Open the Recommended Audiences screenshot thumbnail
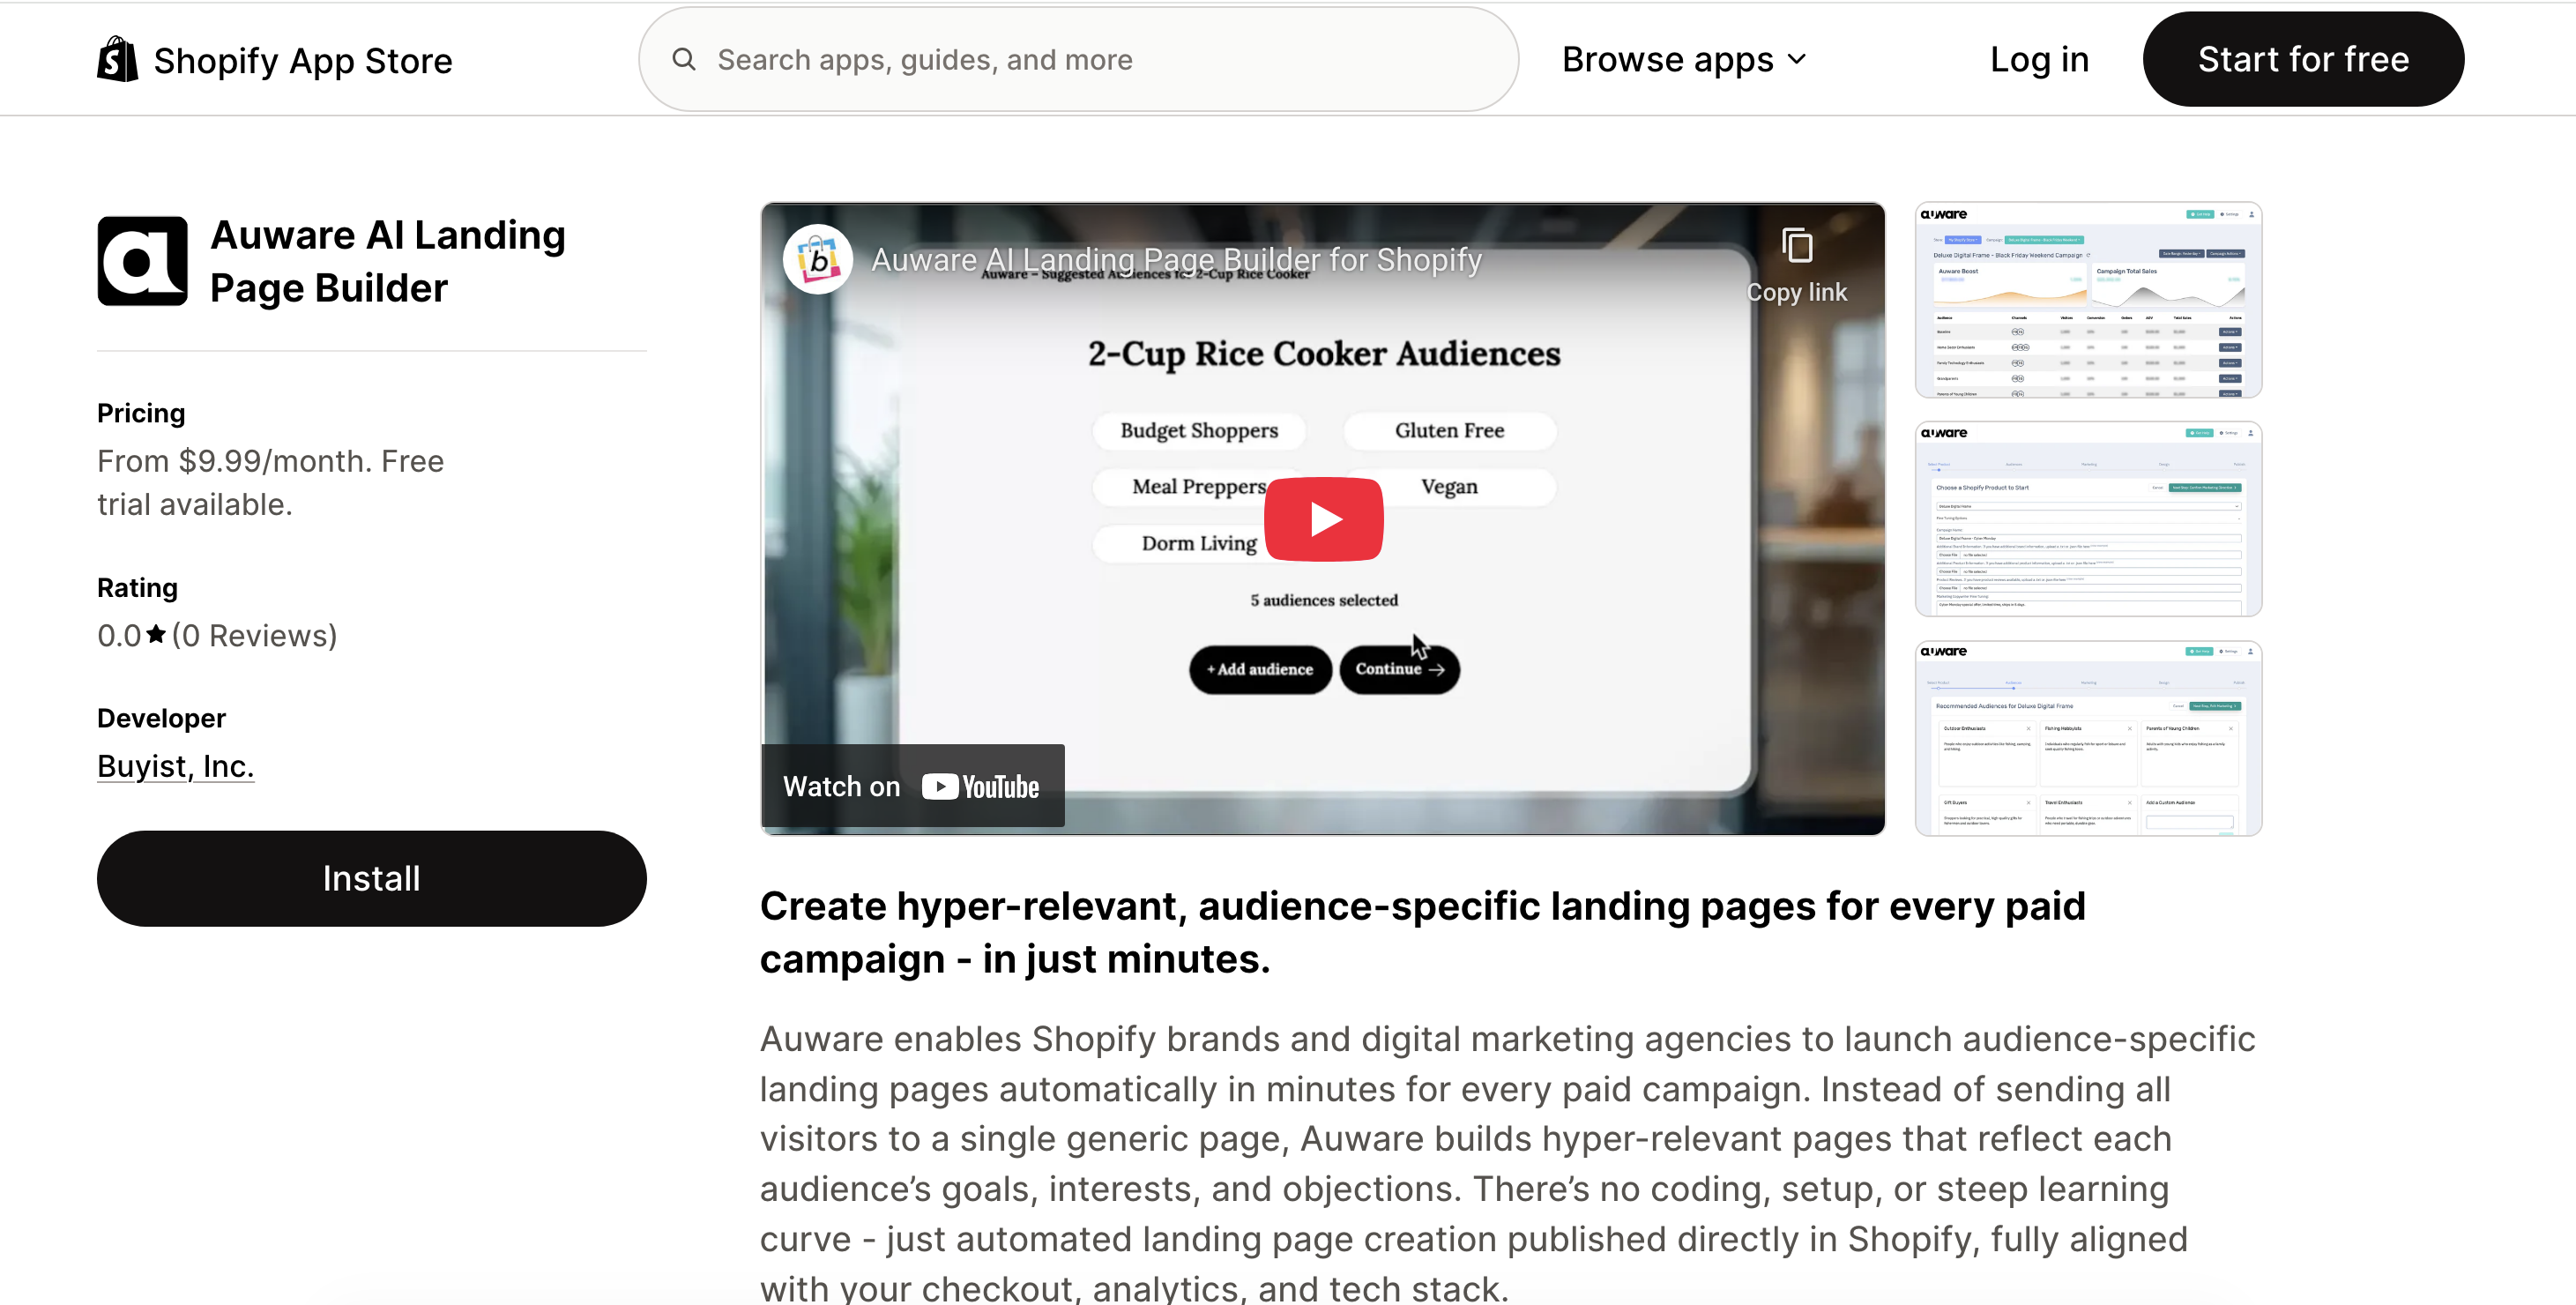2576x1305 pixels. [x=2088, y=738]
